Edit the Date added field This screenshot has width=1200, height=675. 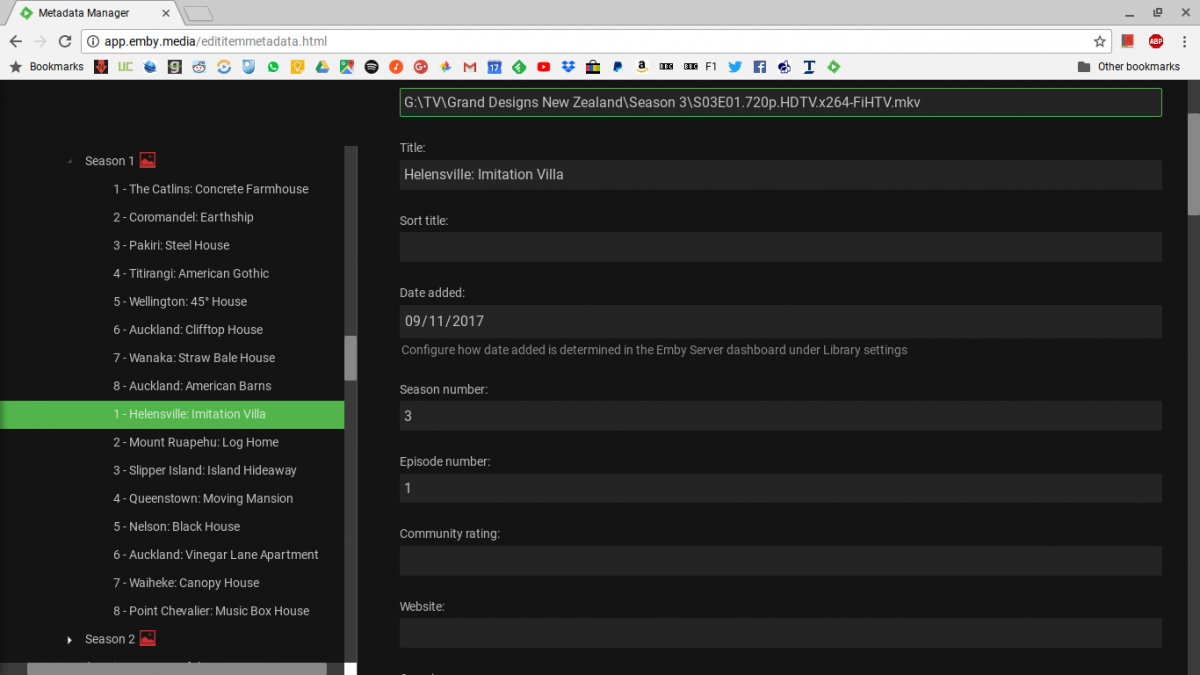(781, 321)
